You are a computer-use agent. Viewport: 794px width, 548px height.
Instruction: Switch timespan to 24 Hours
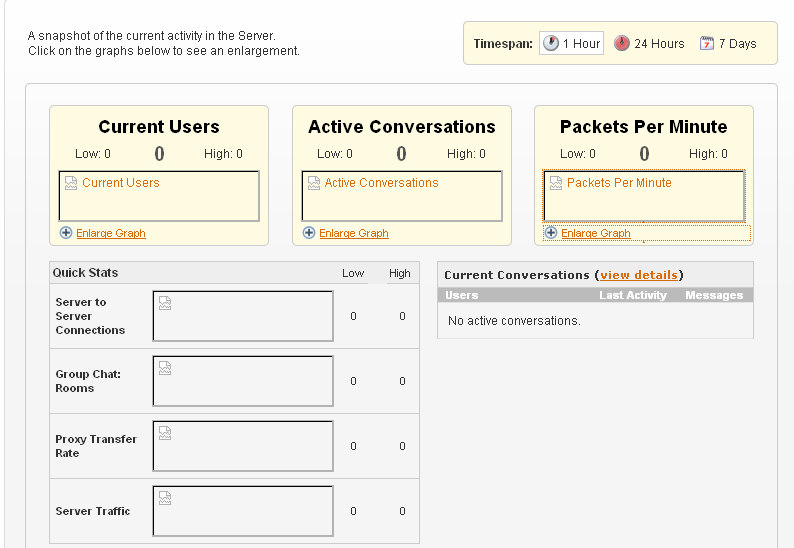click(649, 44)
